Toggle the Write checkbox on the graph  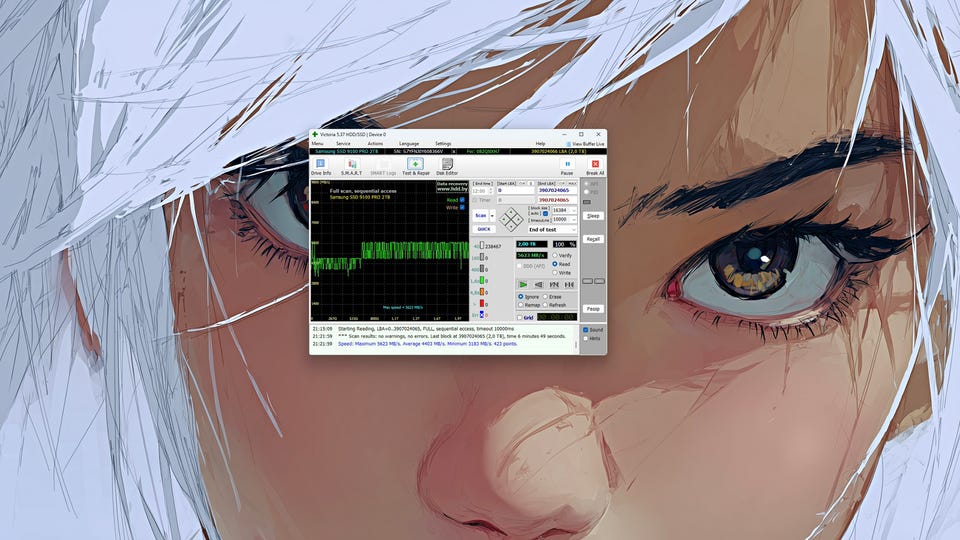tap(462, 207)
